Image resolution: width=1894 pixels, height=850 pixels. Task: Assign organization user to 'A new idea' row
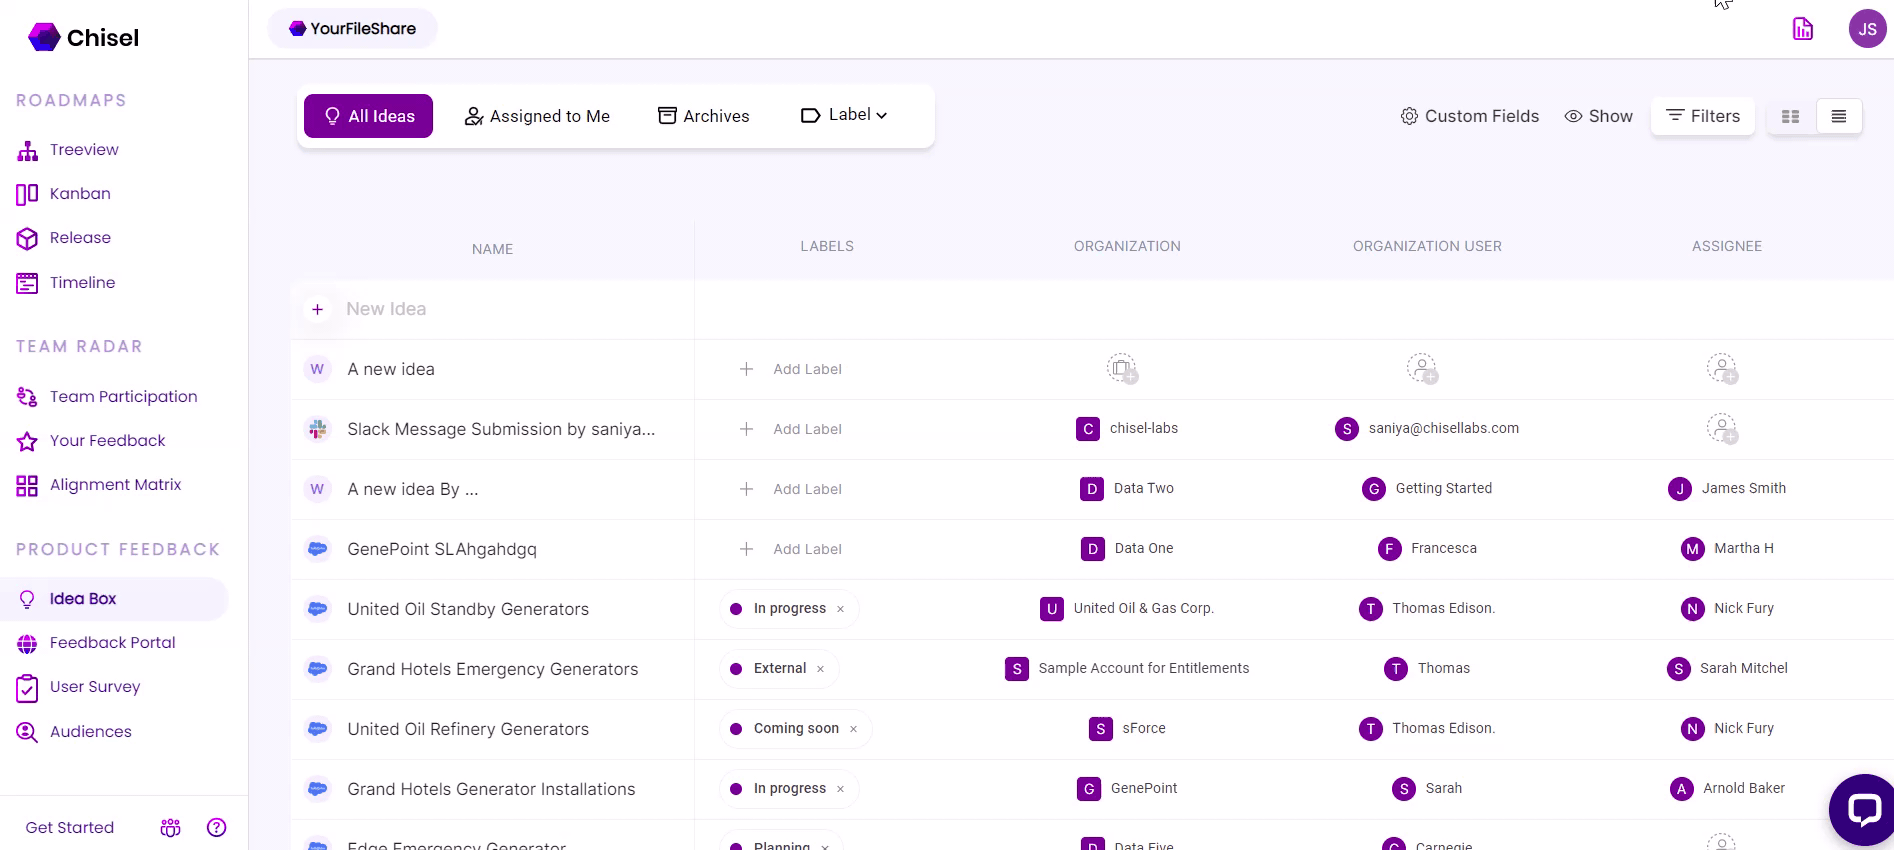(x=1422, y=369)
